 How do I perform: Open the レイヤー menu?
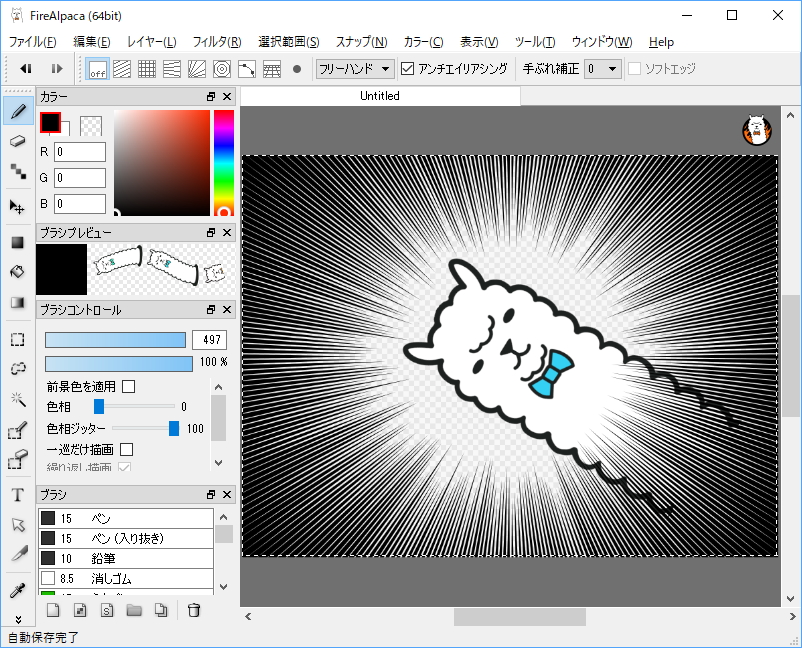pyautogui.click(x=151, y=42)
